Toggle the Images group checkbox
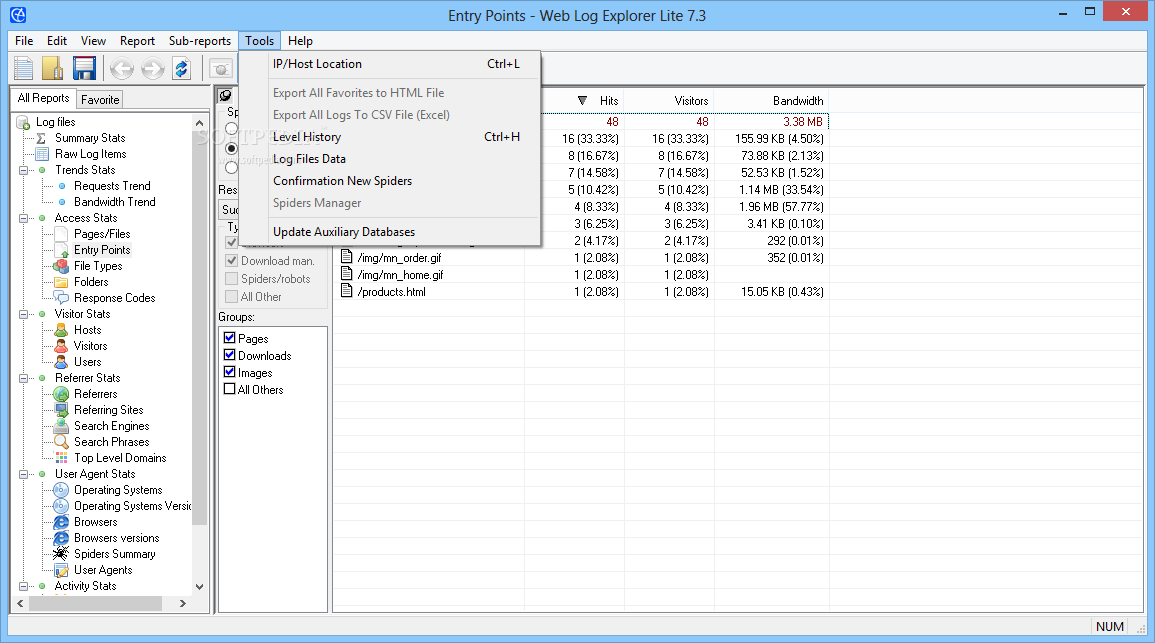 [x=230, y=372]
